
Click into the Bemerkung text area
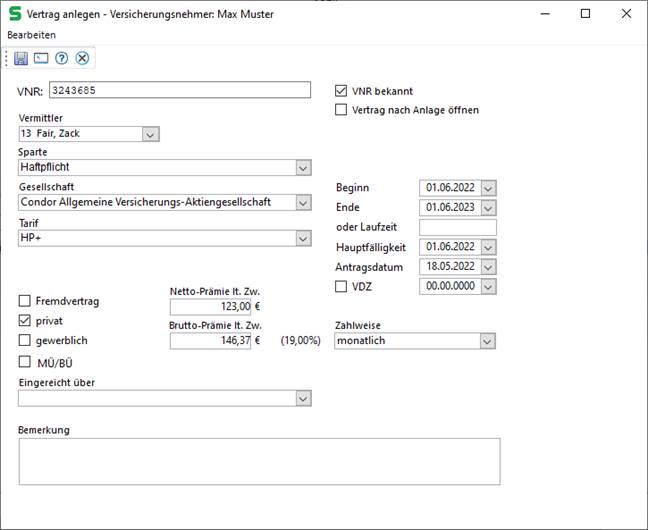coord(258,461)
